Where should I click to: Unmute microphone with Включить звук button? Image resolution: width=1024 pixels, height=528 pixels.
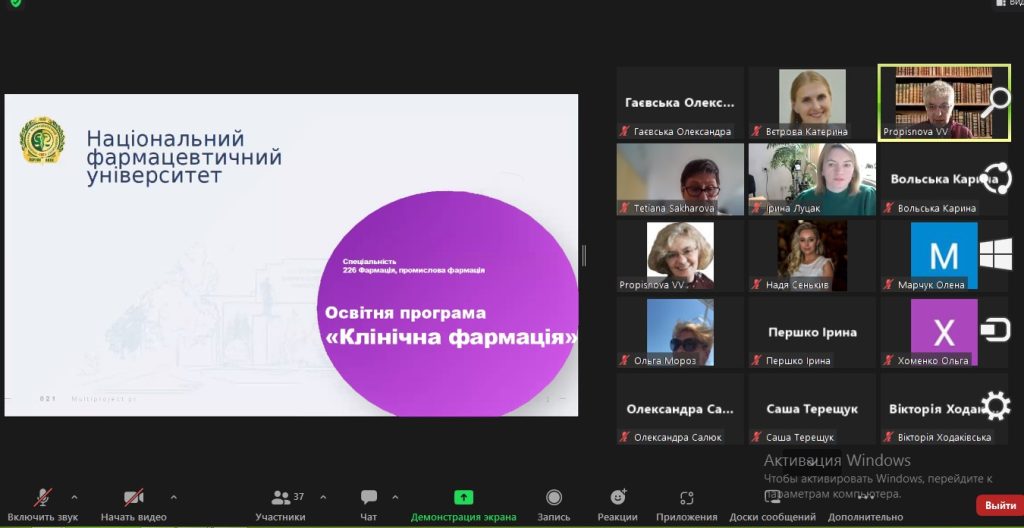tap(43, 505)
